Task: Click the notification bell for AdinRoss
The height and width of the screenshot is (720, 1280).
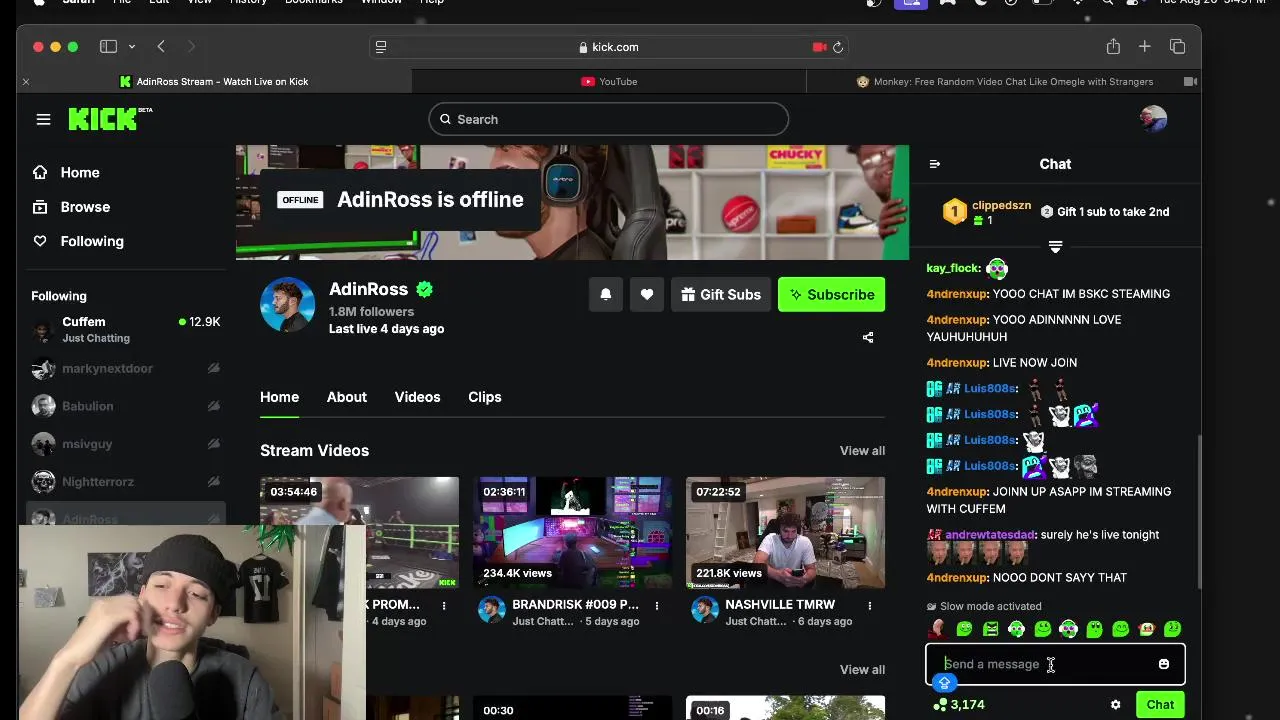Action: tap(605, 295)
